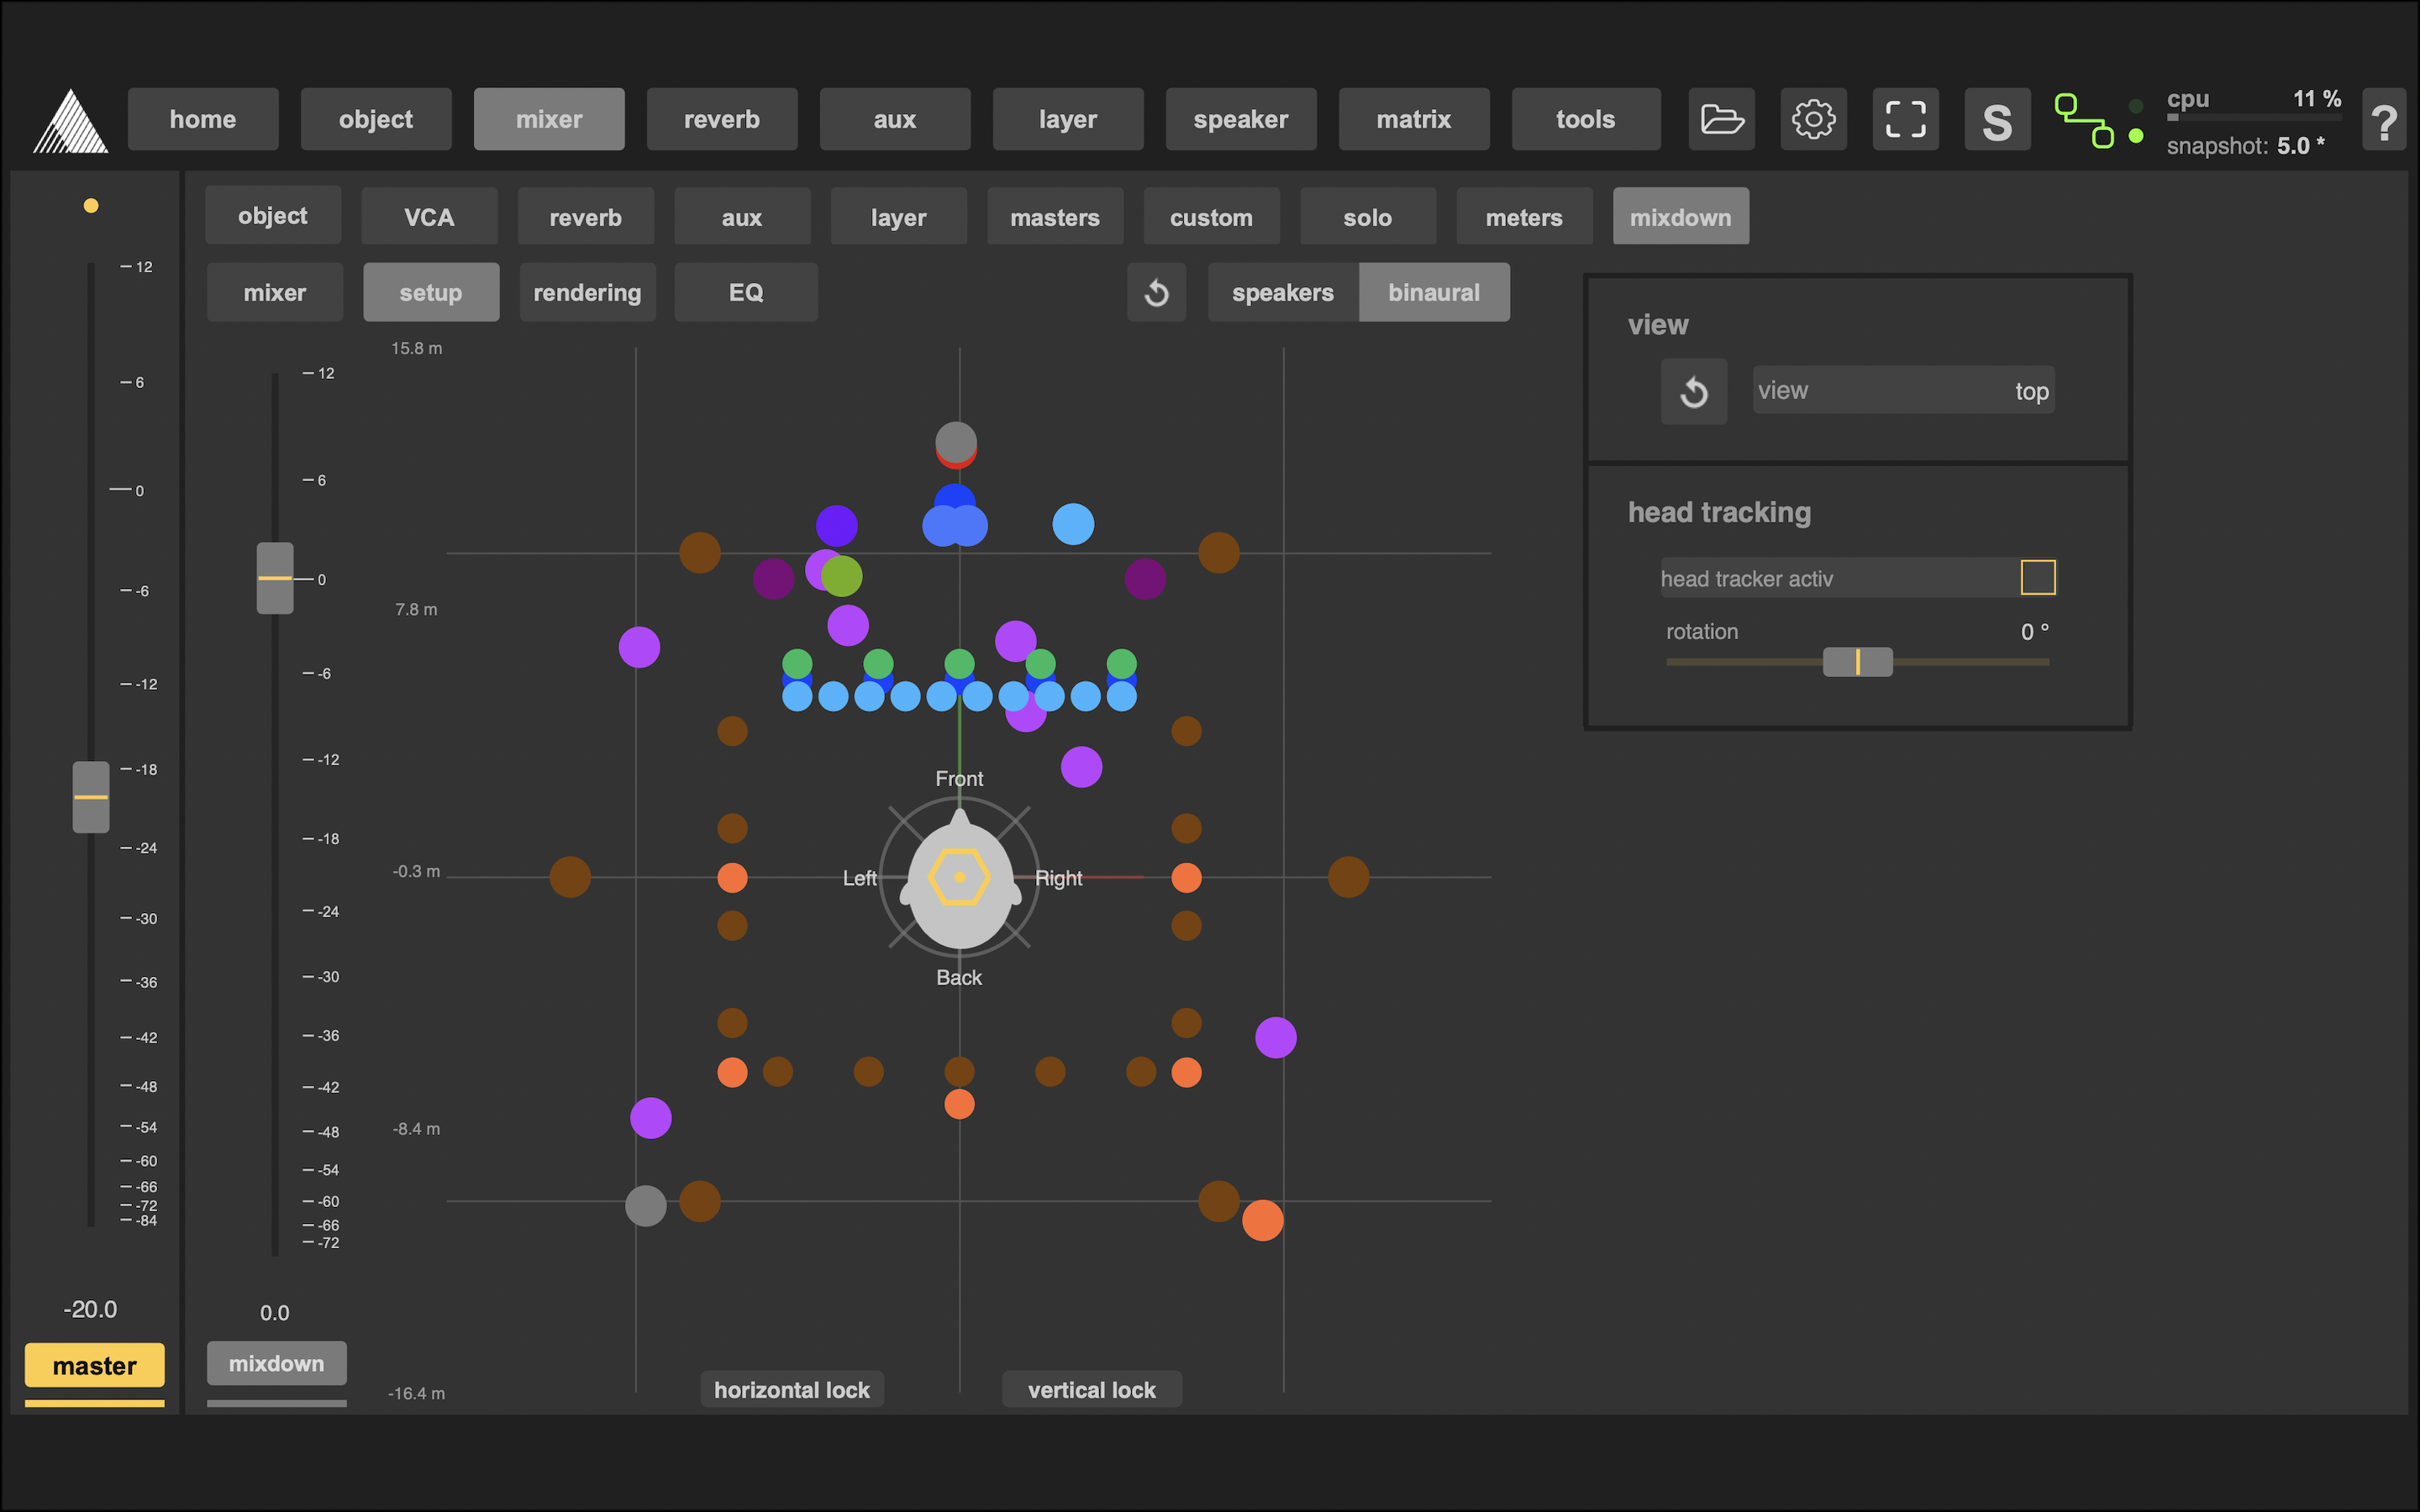Open the top aux page tab
The width and height of the screenshot is (2420, 1512).
click(x=895, y=119)
